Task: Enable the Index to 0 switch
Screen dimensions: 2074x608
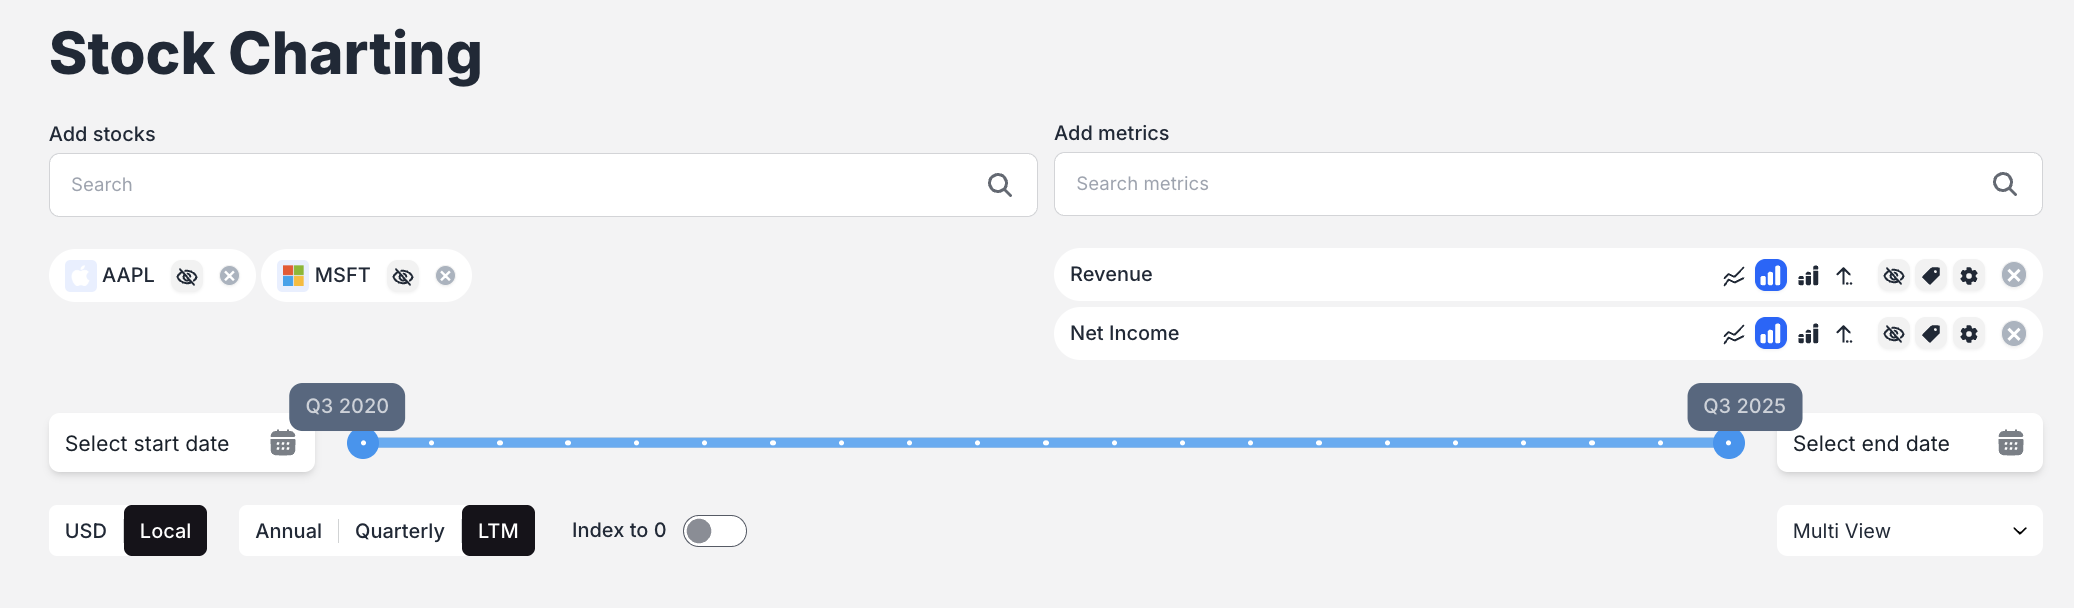Action: coord(714,531)
